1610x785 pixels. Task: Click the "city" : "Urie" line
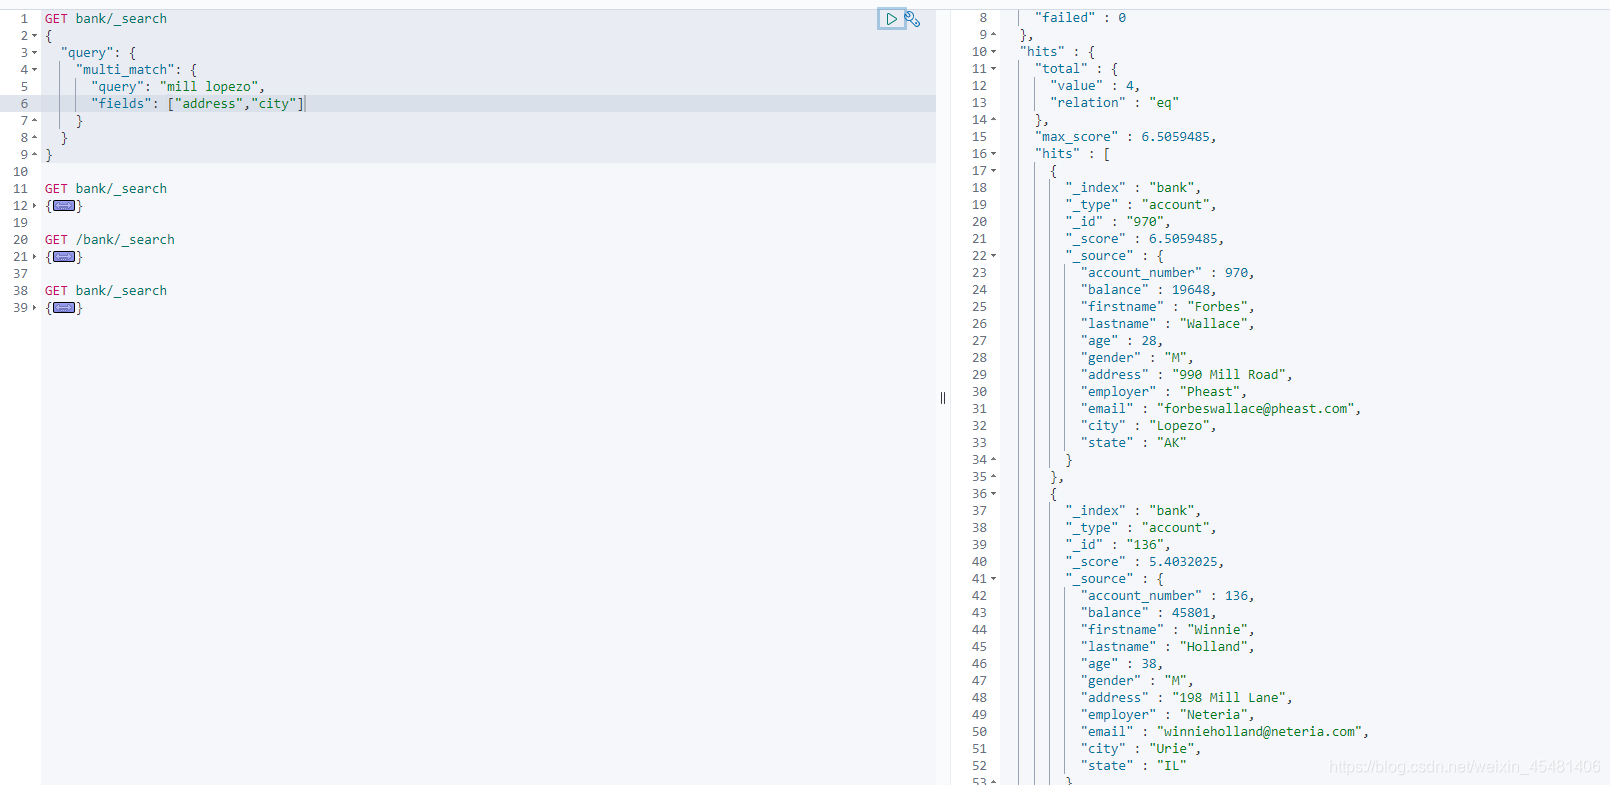click(x=1140, y=749)
